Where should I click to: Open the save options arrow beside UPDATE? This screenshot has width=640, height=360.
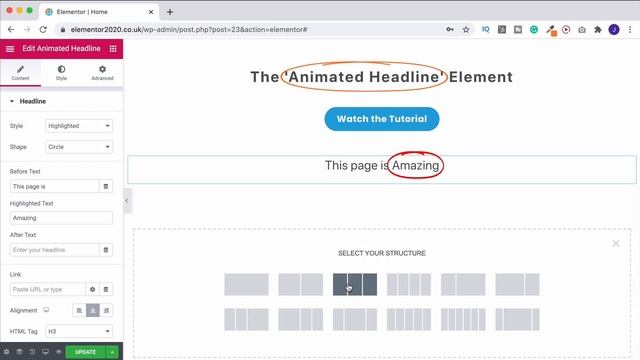click(x=112, y=352)
